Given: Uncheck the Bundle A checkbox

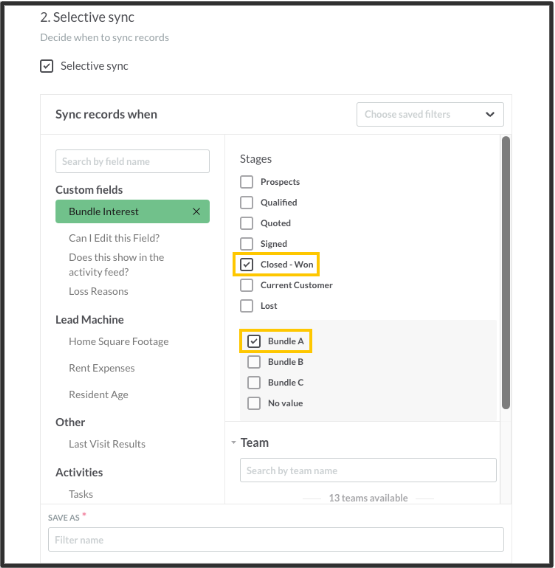Looking at the screenshot, I should tap(254, 341).
